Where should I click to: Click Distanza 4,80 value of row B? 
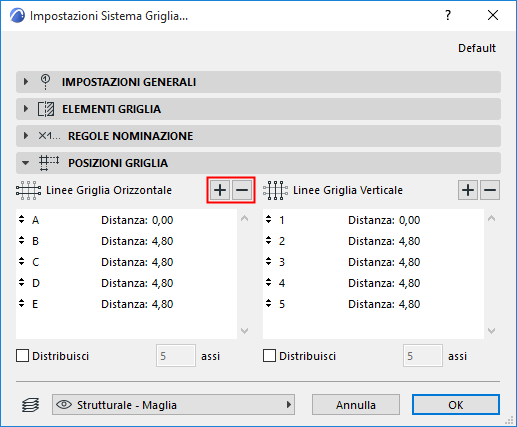163,241
